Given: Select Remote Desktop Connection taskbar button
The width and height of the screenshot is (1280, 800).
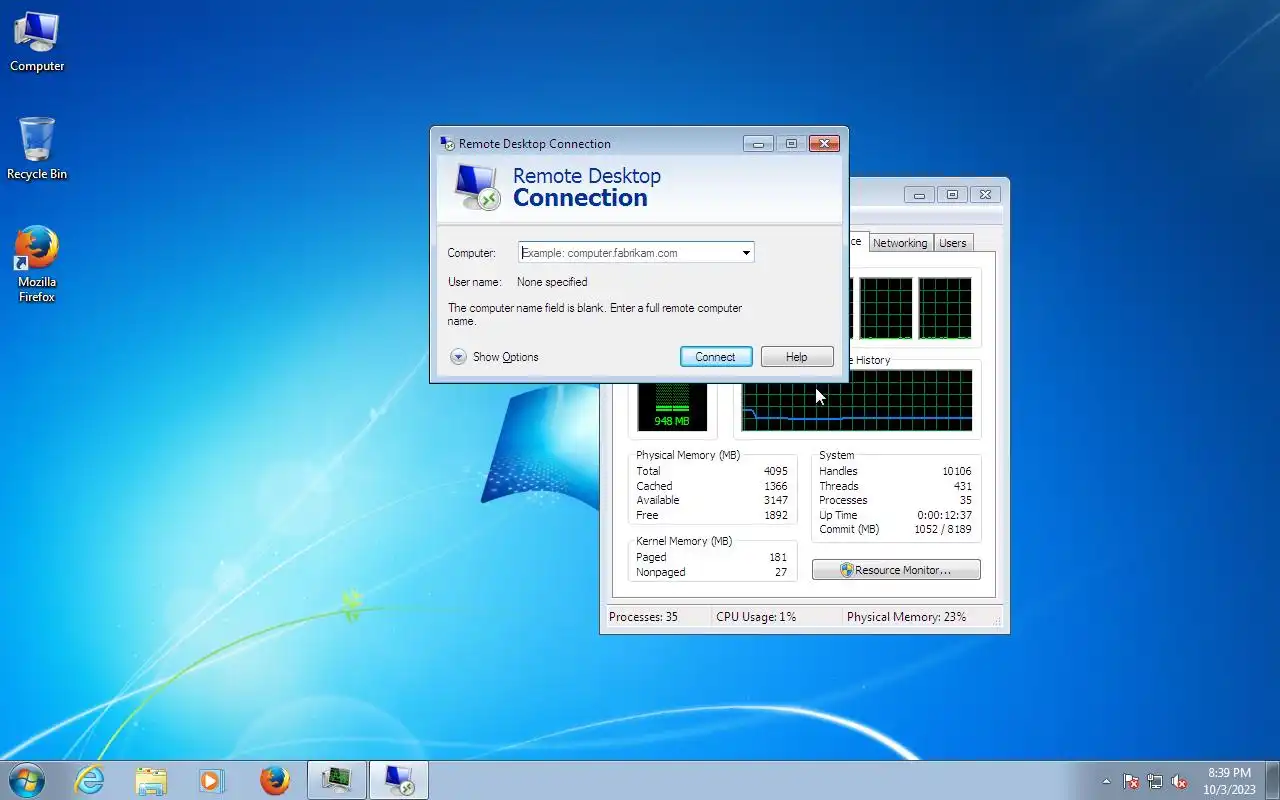Looking at the screenshot, I should 399,780.
